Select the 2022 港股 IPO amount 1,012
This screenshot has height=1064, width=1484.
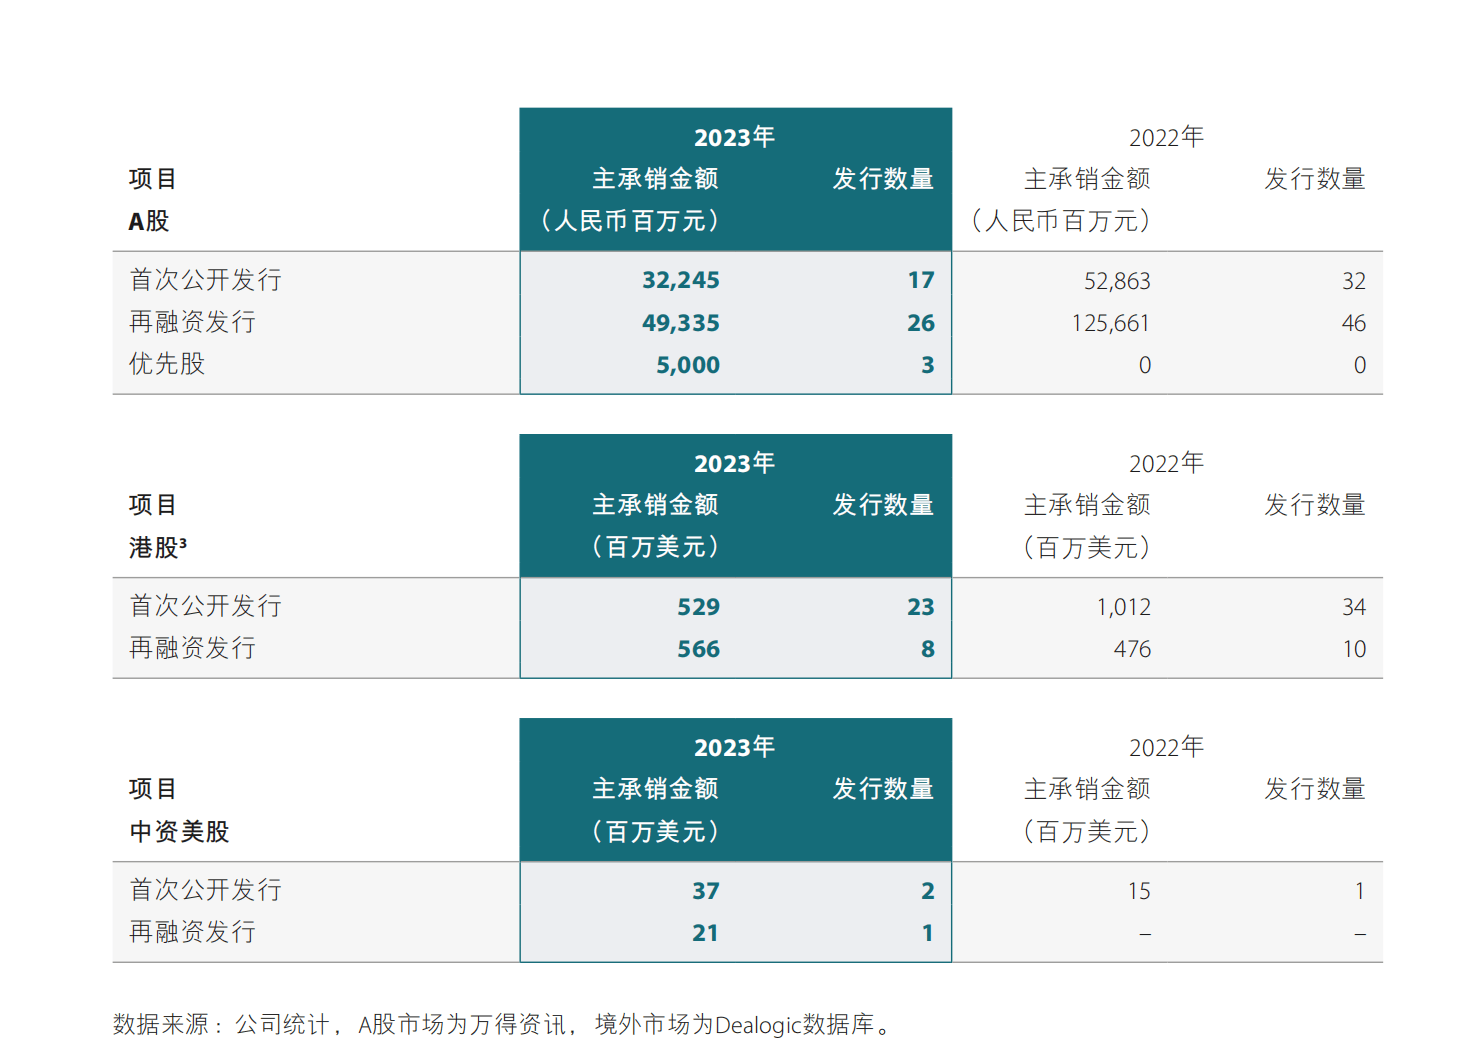click(x=1124, y=607)
